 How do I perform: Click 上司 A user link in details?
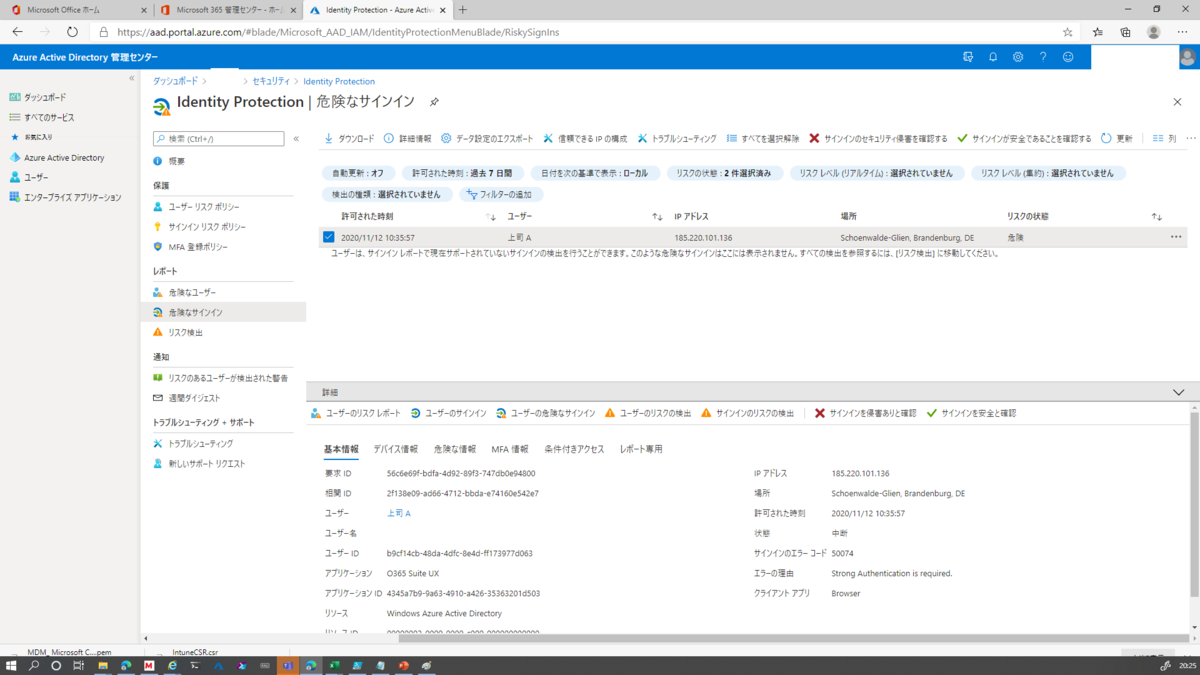(399, 513)
